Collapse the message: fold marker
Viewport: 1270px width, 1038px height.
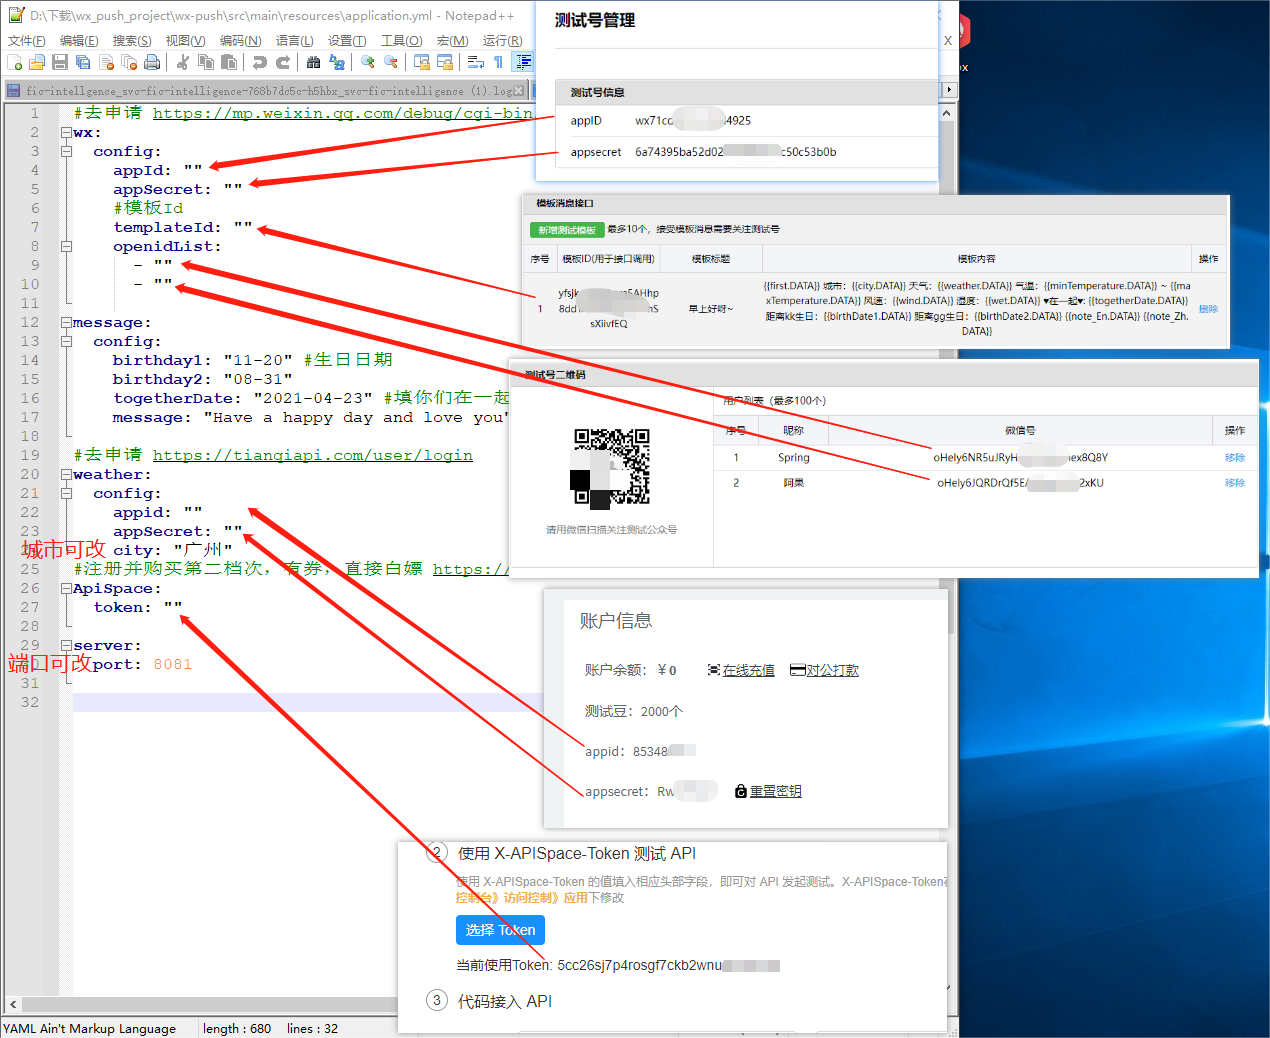(x=66, y=322)
